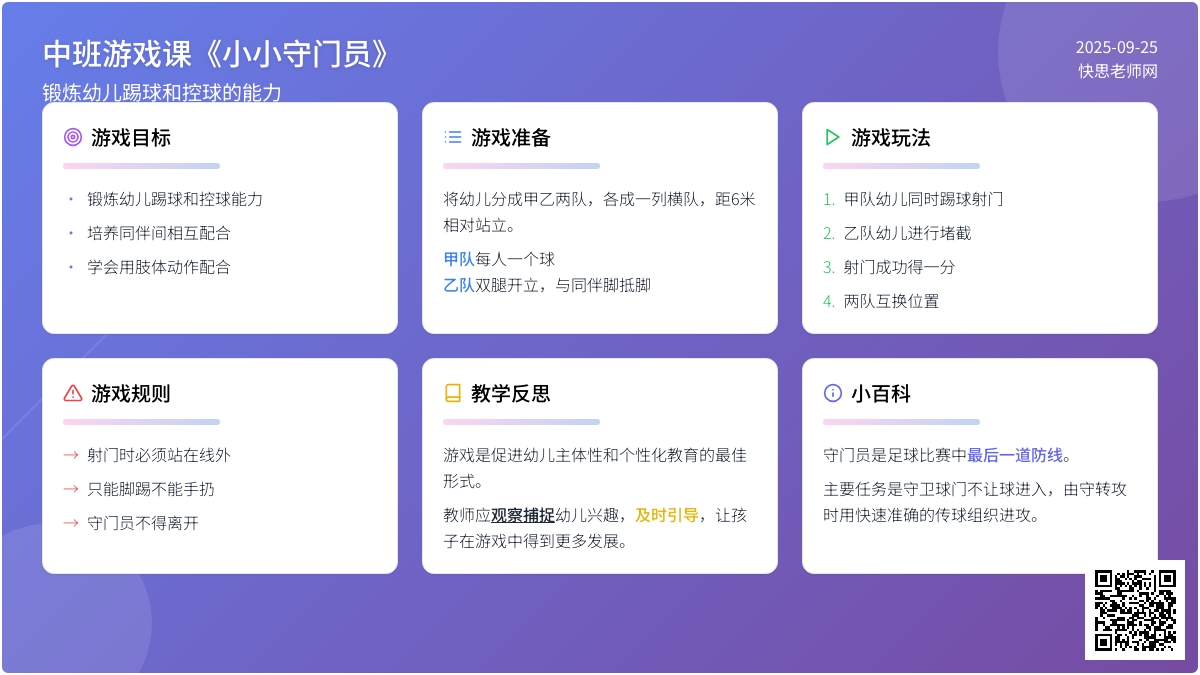The width and height of the screenshot is (1200, 675).
Task: Click the 最后一道防线 highlighted phrase
Action: tap(1015, 455)
